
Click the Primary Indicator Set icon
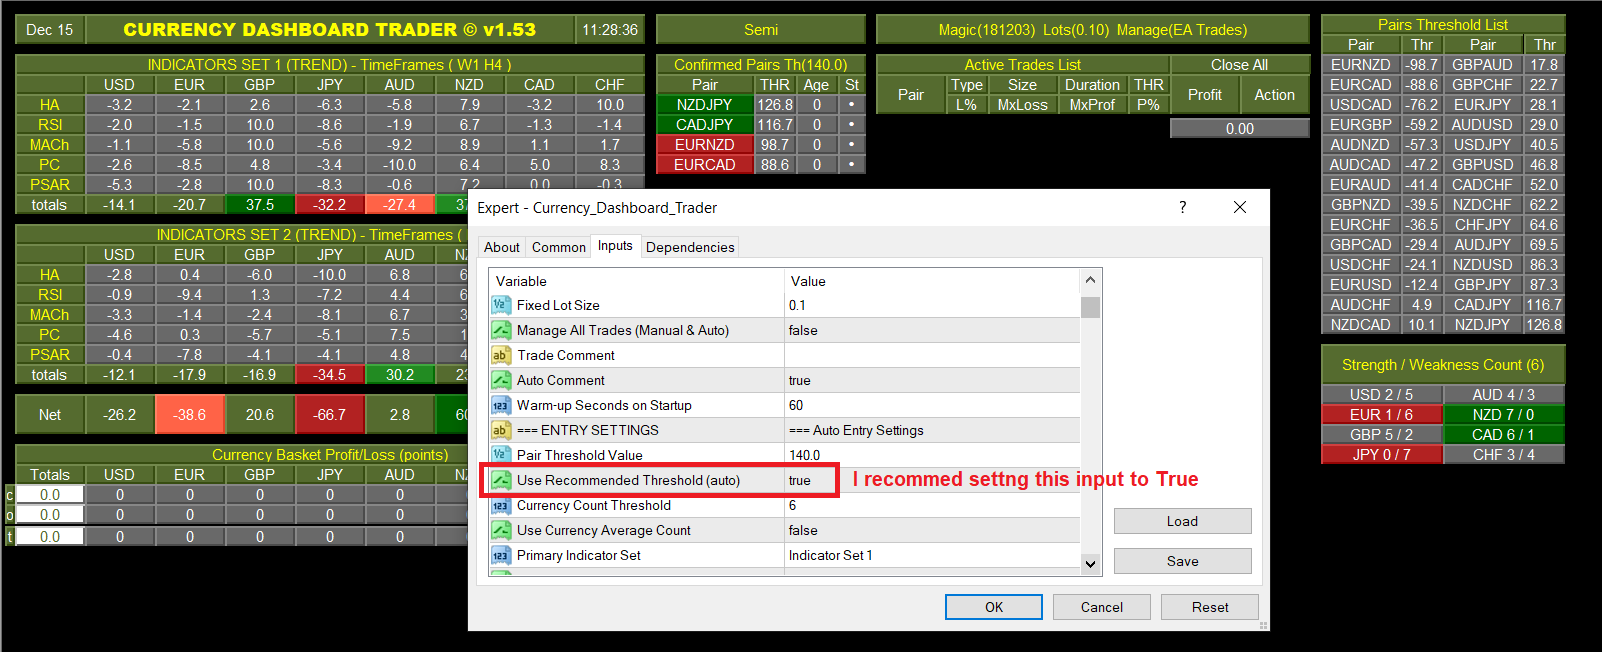pyautogui.click(x=500, y=555)
